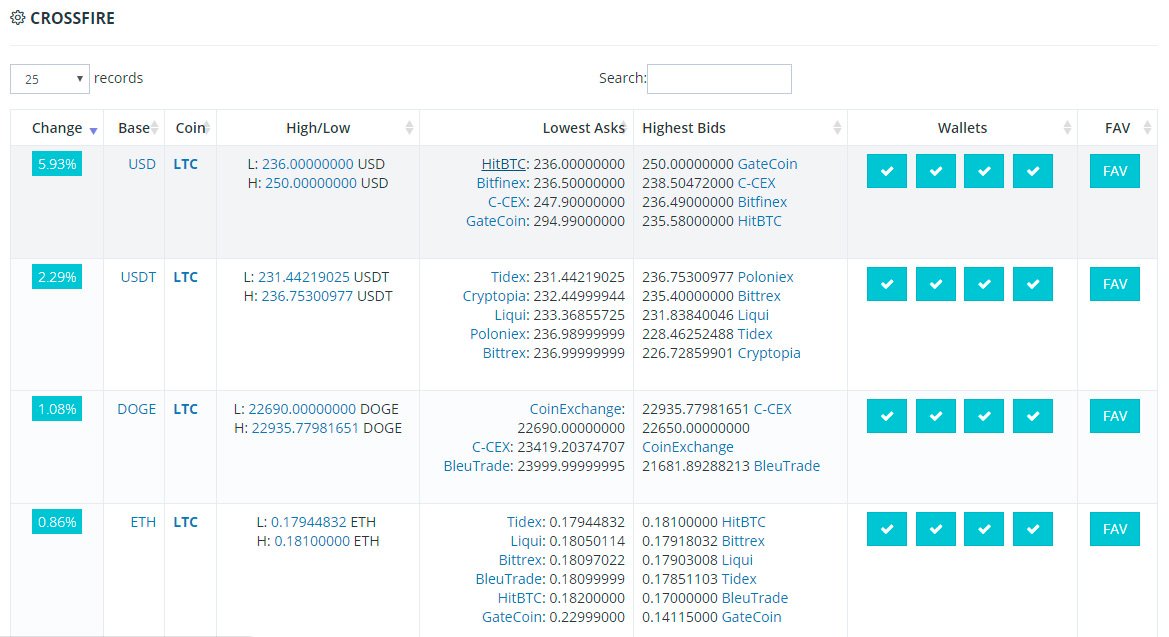1169x637 pixels.
Task: Open BleuTrade link in DOGE highest bids
Action: click(787, 466)
